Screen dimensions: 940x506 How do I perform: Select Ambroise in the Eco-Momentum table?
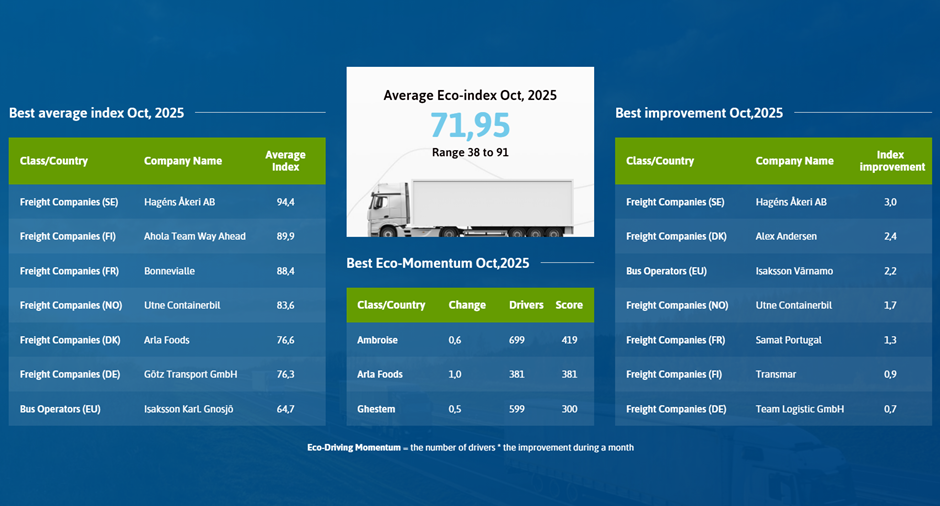click(377, 340)
